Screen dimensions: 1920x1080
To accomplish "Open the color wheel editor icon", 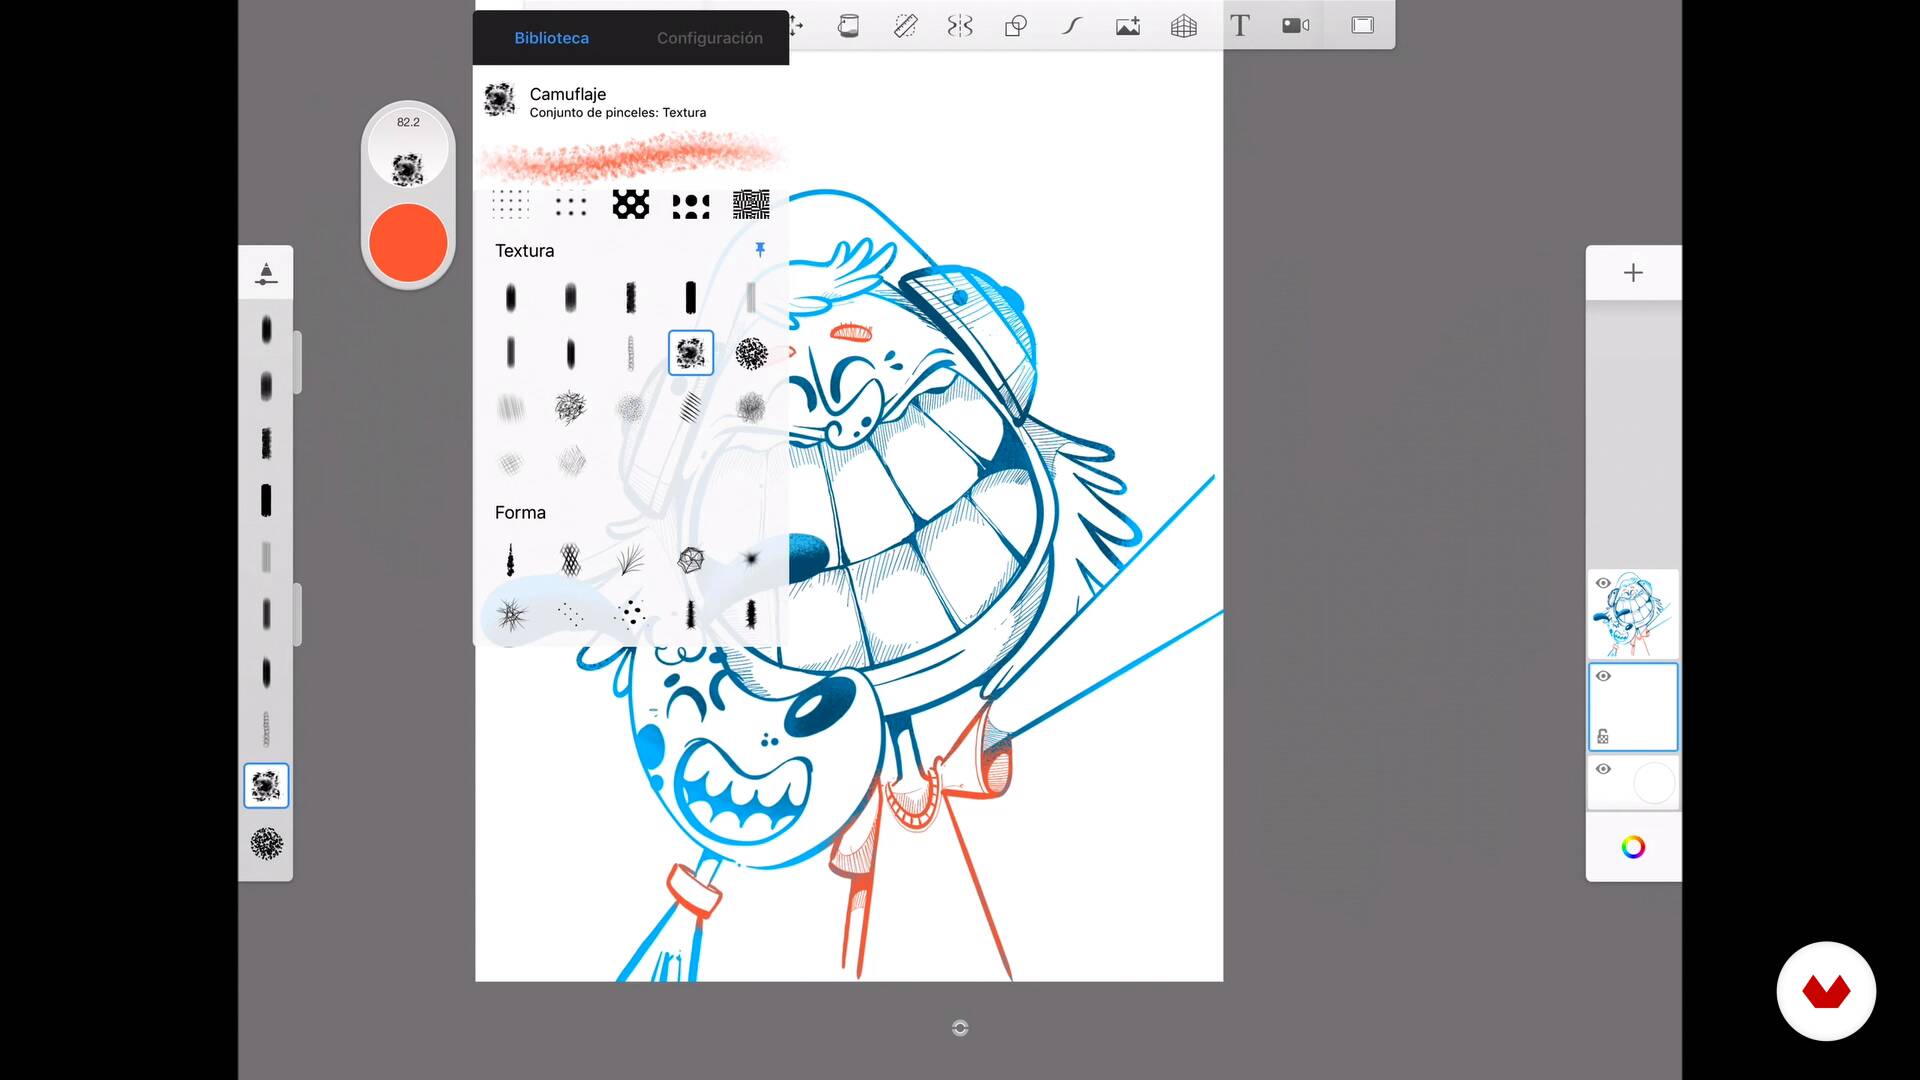I will click(1633, 848).
